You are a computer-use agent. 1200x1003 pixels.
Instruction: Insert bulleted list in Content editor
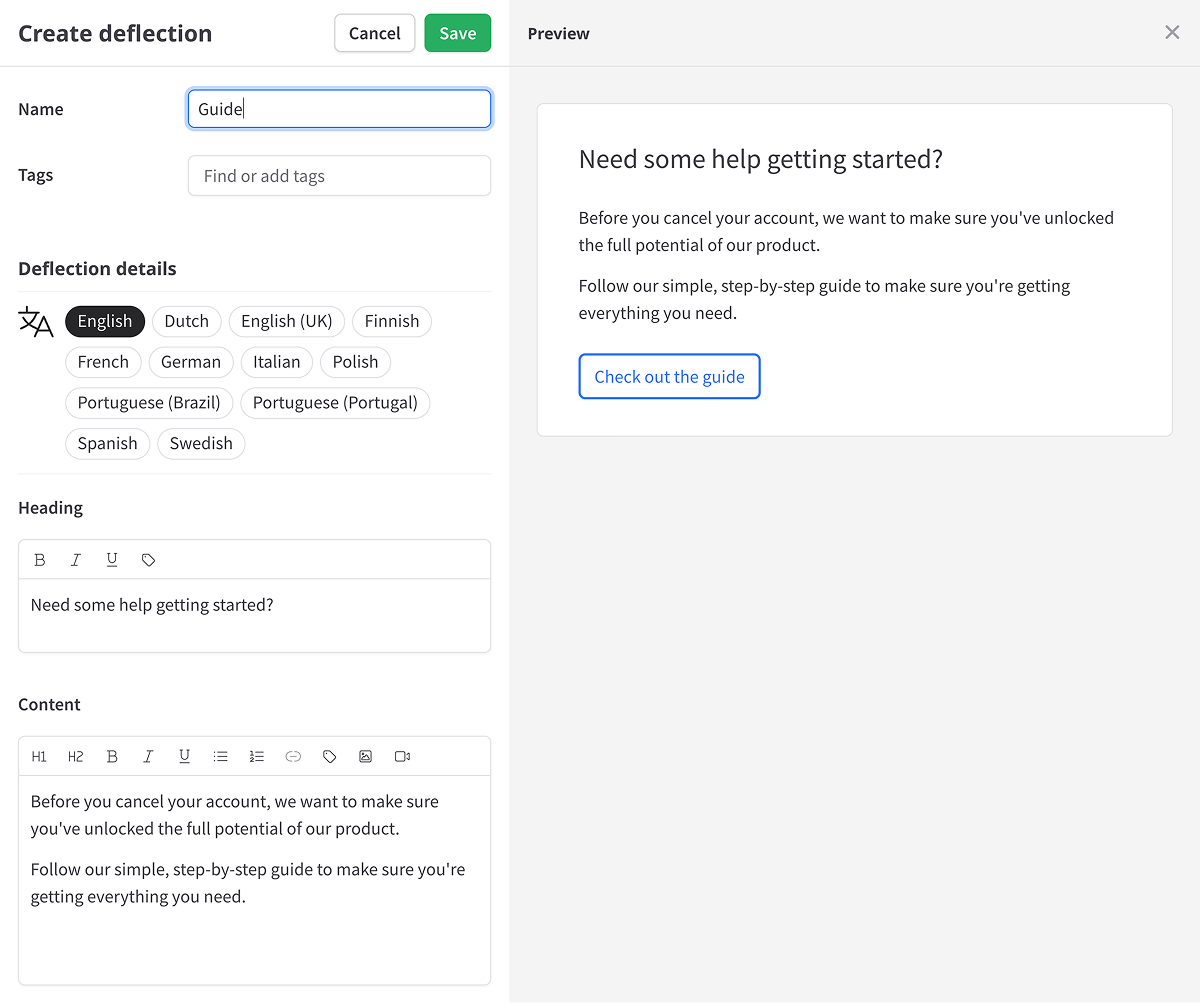coord(221,757)
